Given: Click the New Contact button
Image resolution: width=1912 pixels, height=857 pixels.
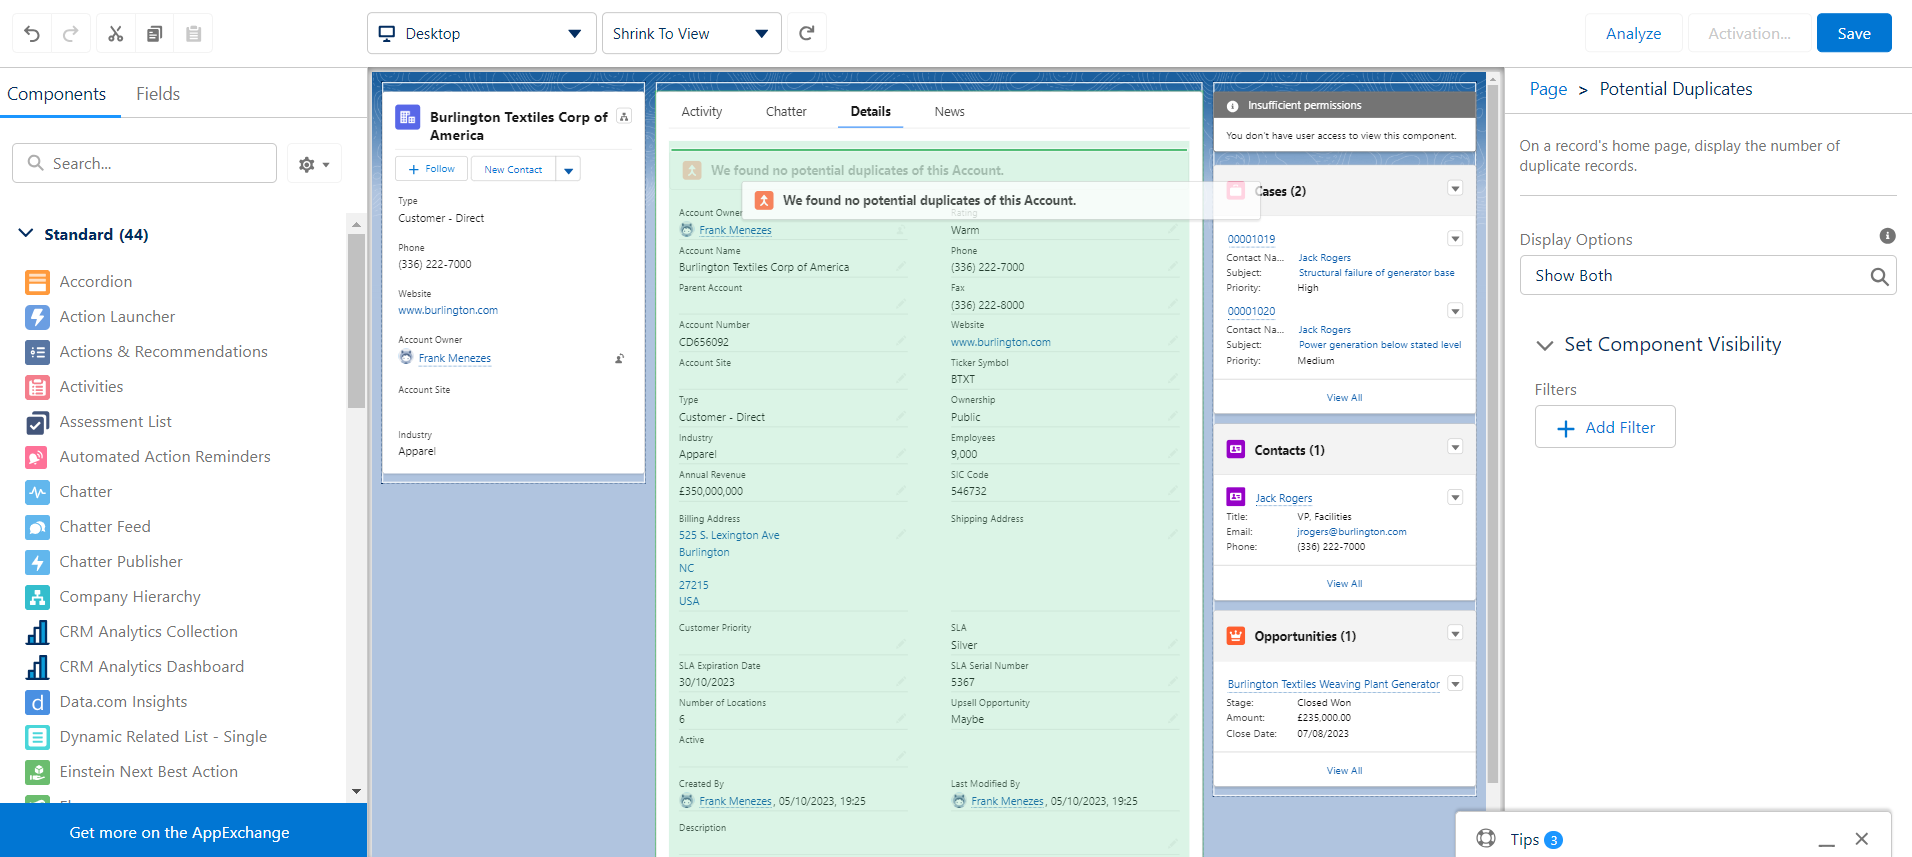Looking at the screenshot, I should click(513, 169).
